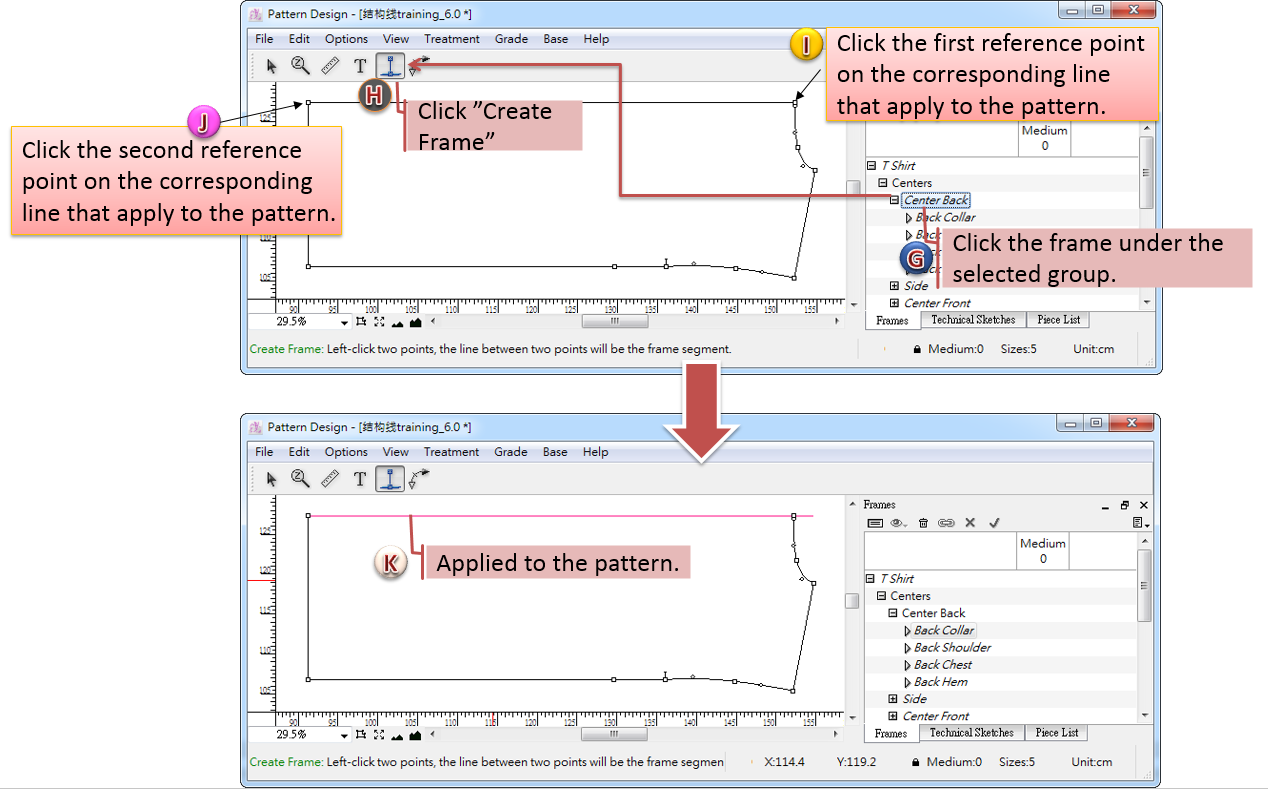
Task: Click the trash delete icon in Frames panel
Action: point(923,523)
